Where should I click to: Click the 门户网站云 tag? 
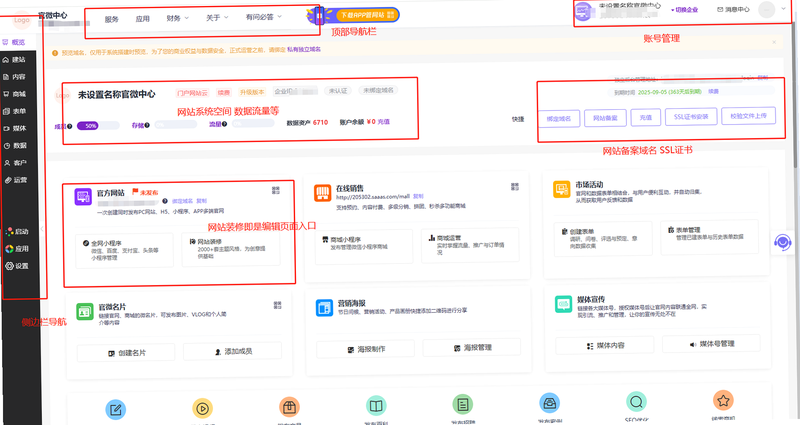192,93
